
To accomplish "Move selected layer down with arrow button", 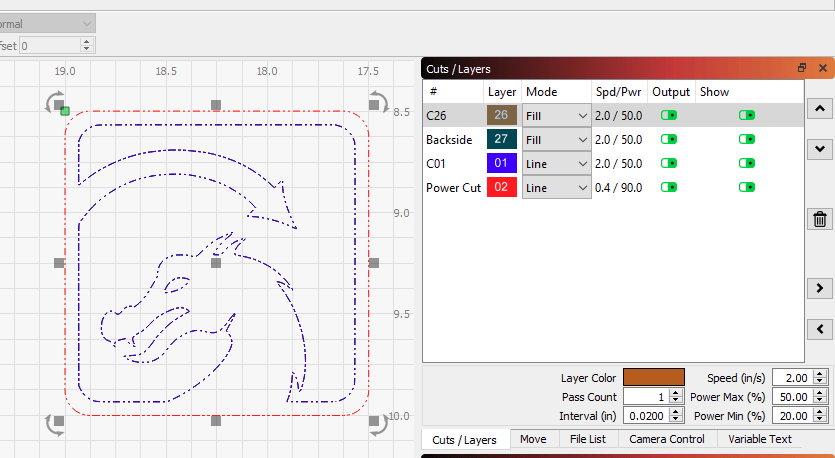I will [x=820, y=149].
